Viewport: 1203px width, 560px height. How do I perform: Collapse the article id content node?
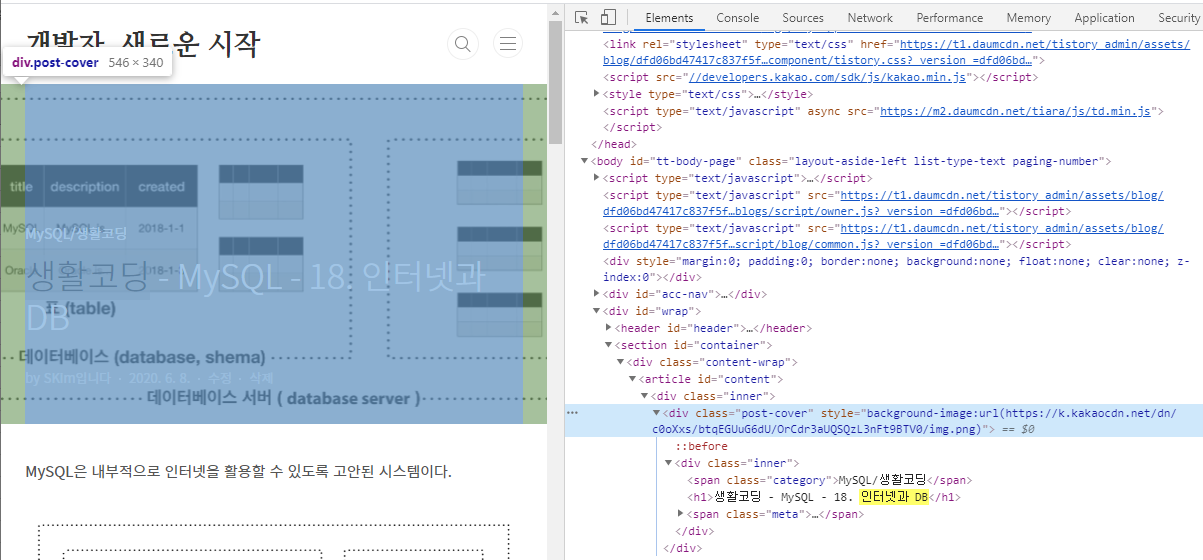coord(633,379)
